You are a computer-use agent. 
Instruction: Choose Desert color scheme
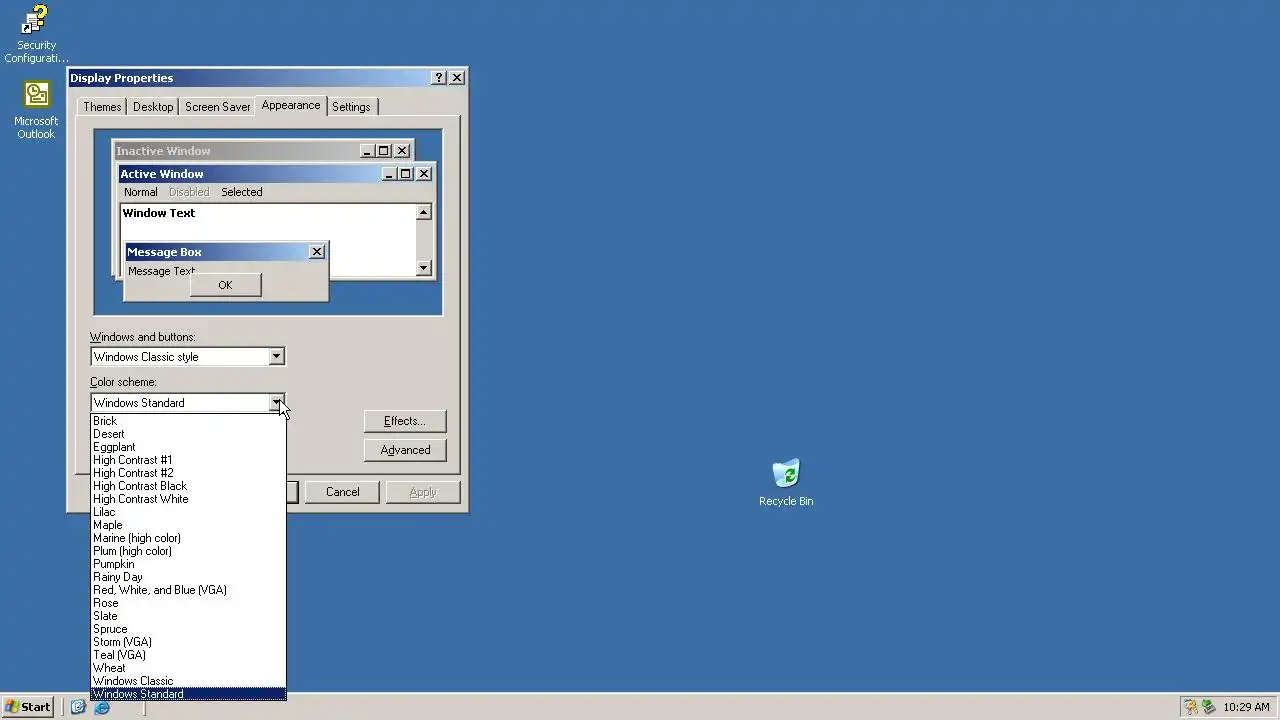pyautogui.click(x=188, y=434)
